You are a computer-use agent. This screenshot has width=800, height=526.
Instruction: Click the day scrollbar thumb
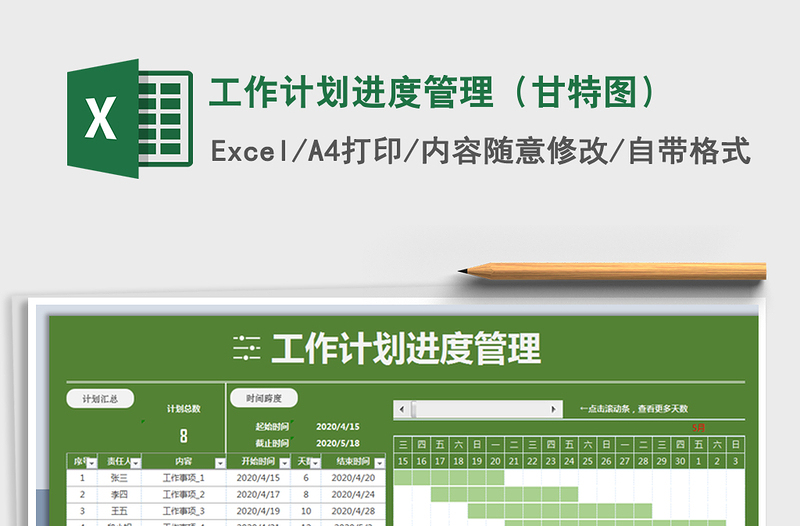414,409
